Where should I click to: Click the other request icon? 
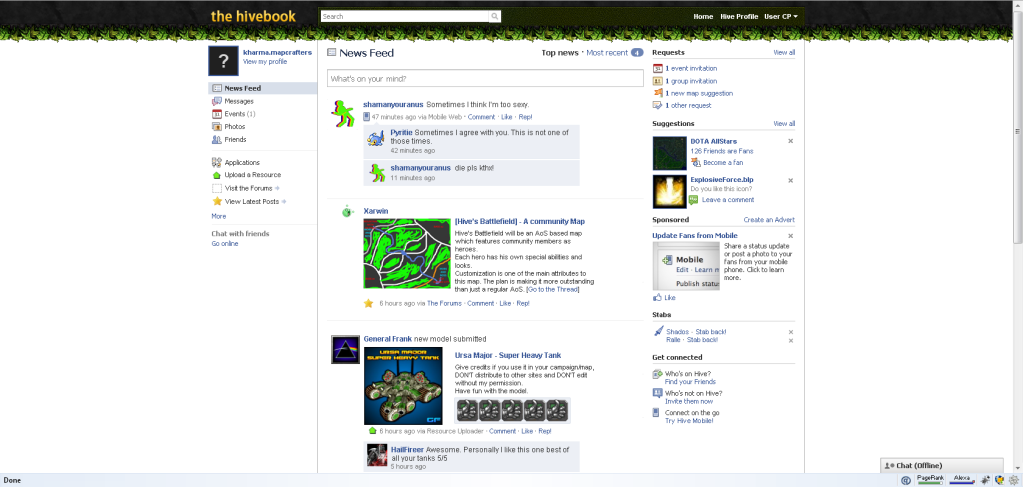click(x=658, y=105)
